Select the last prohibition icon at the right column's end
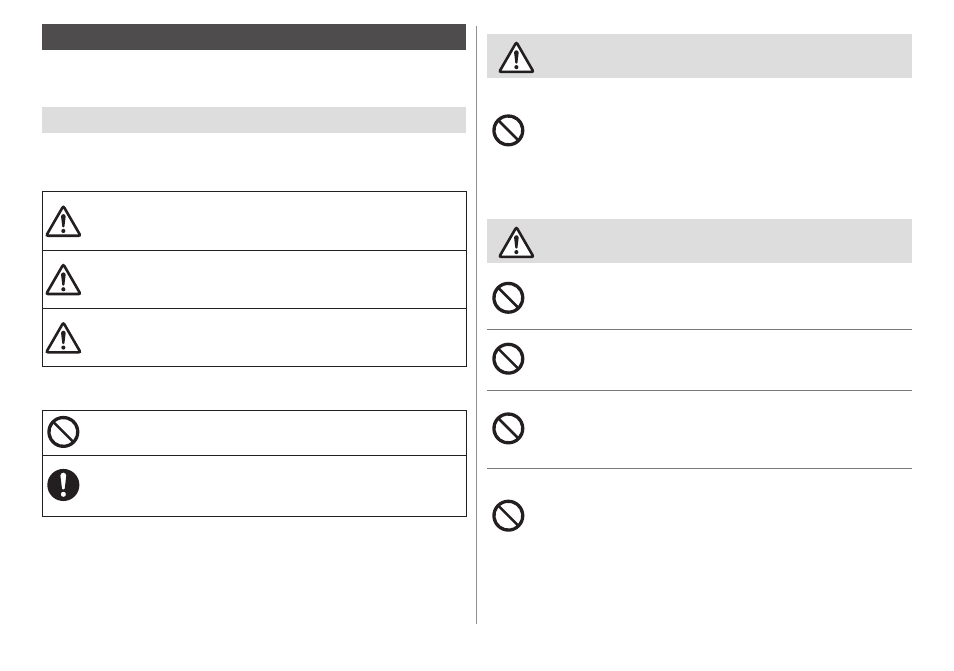The height and width of the screenshot is (671, 954). [508, 516]
